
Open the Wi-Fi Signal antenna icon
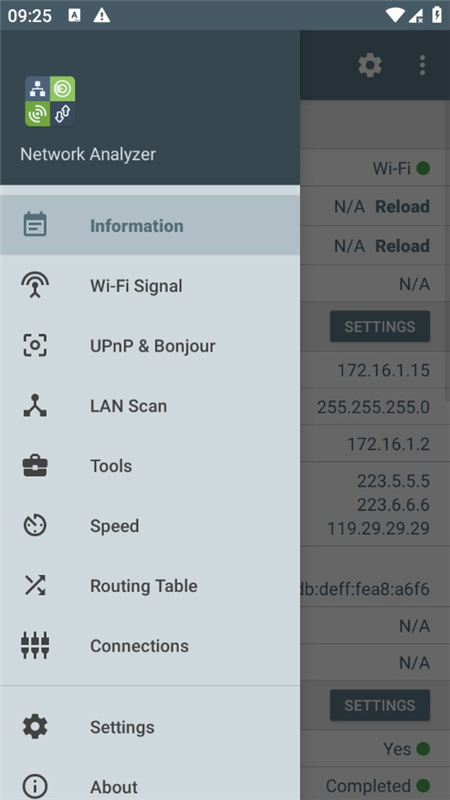coord(35,285)
